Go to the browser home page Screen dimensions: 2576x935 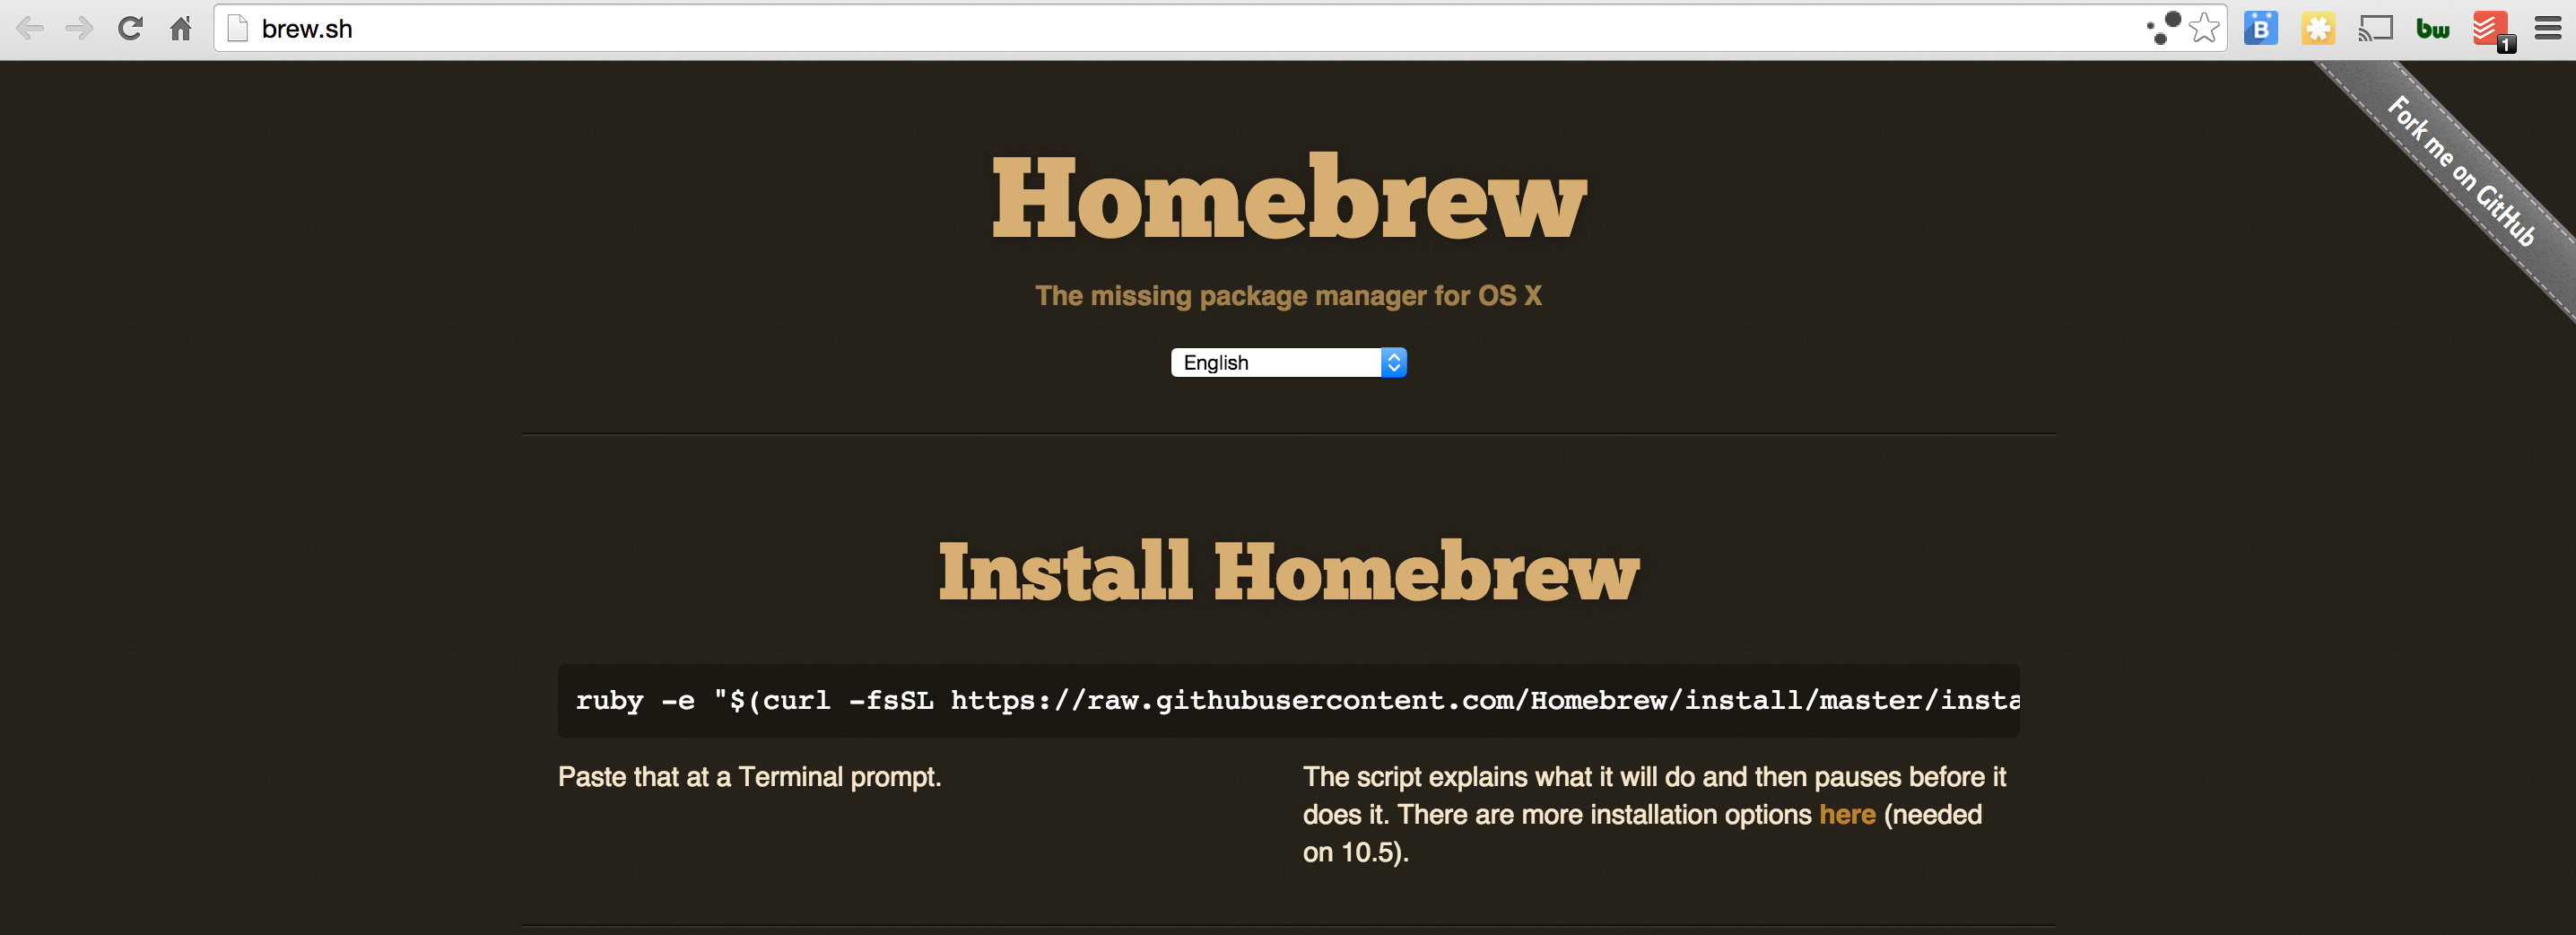pos(181,28)
